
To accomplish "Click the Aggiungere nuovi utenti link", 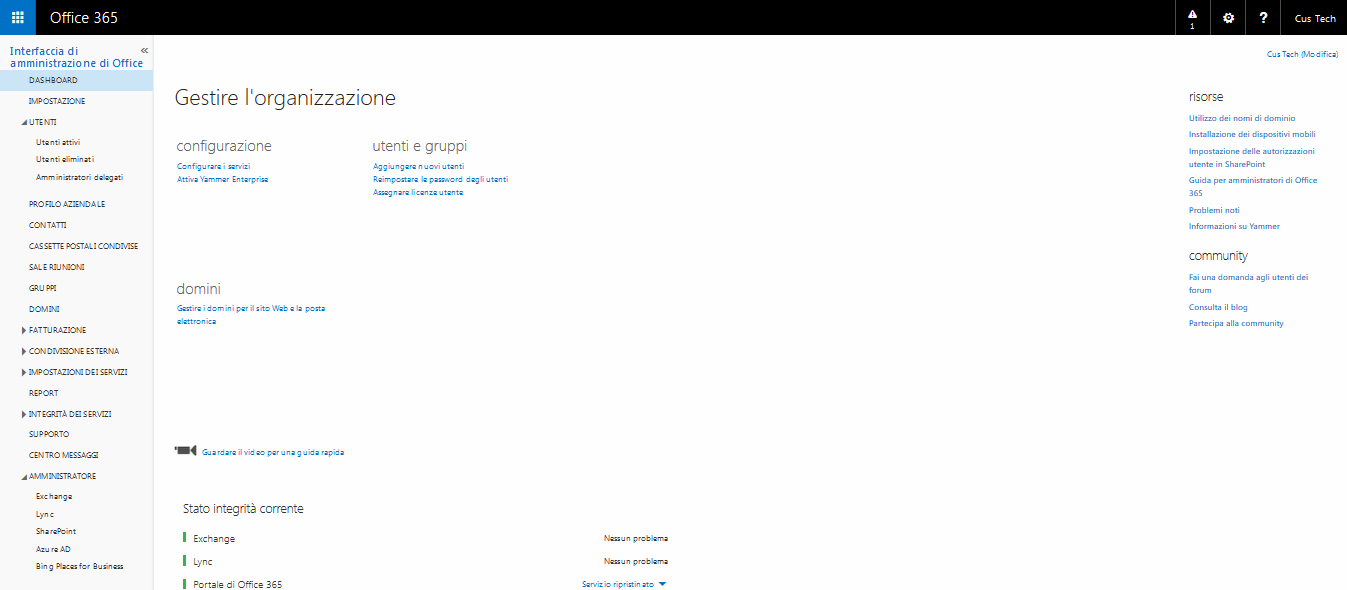I will click(417, 166).
